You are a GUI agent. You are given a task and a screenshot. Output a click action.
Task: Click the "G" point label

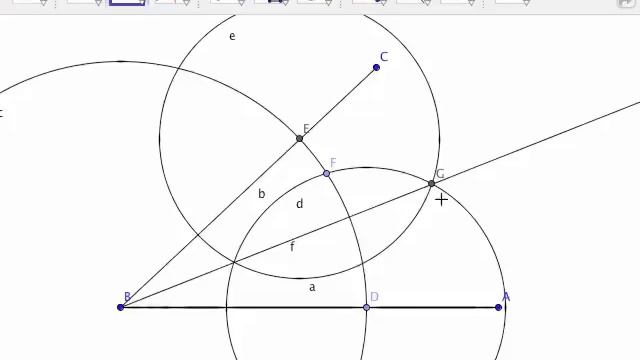440,174
